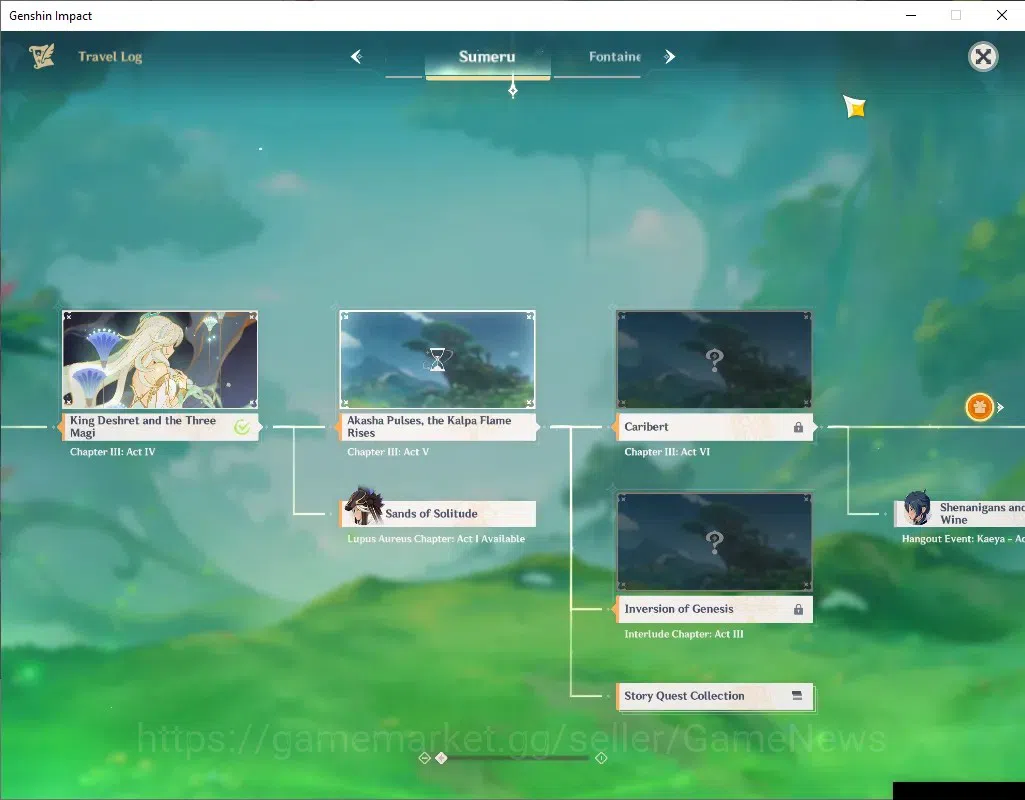Minimize the Genshin Impact window
Image resolution: width=1025 pixels, height=800 pixels.
coord(911,15)
